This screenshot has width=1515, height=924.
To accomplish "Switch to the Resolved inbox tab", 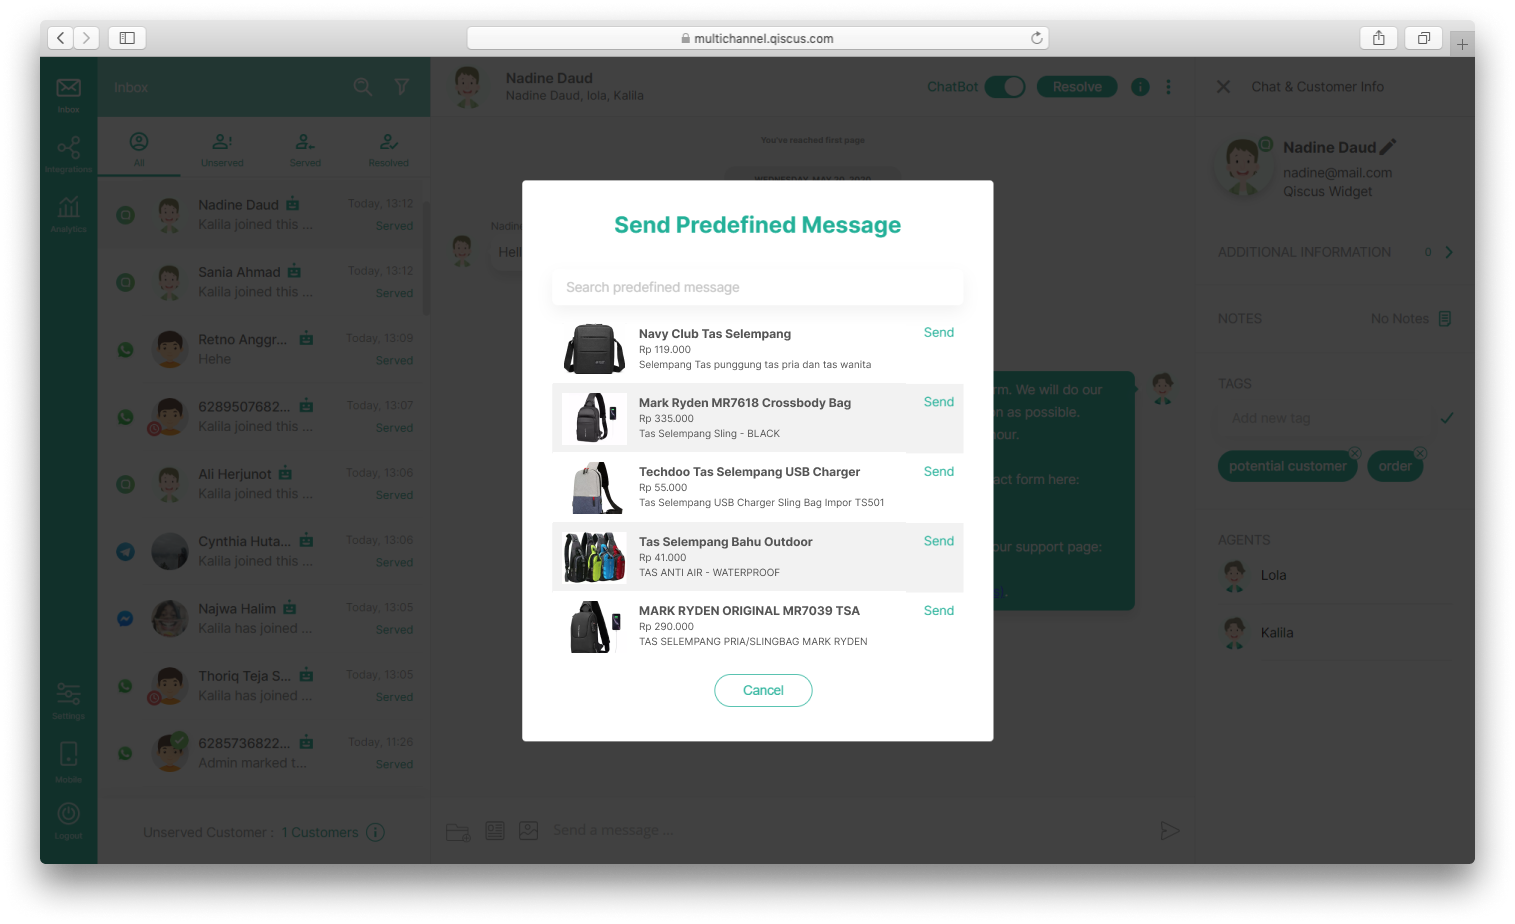I will click(x=389, y=148).
